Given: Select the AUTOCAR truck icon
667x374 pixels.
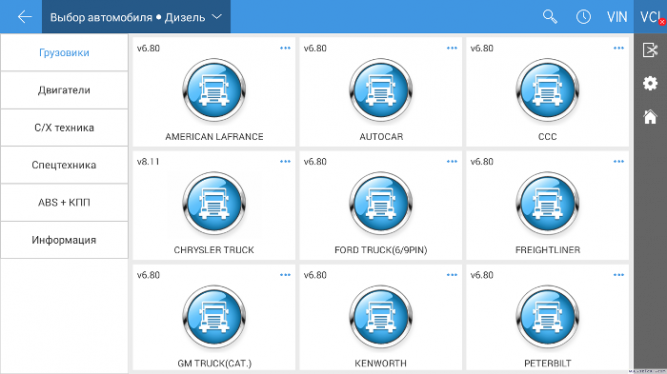Looking at the screenshot, I should pyautogui.click(x=381, y=91).
